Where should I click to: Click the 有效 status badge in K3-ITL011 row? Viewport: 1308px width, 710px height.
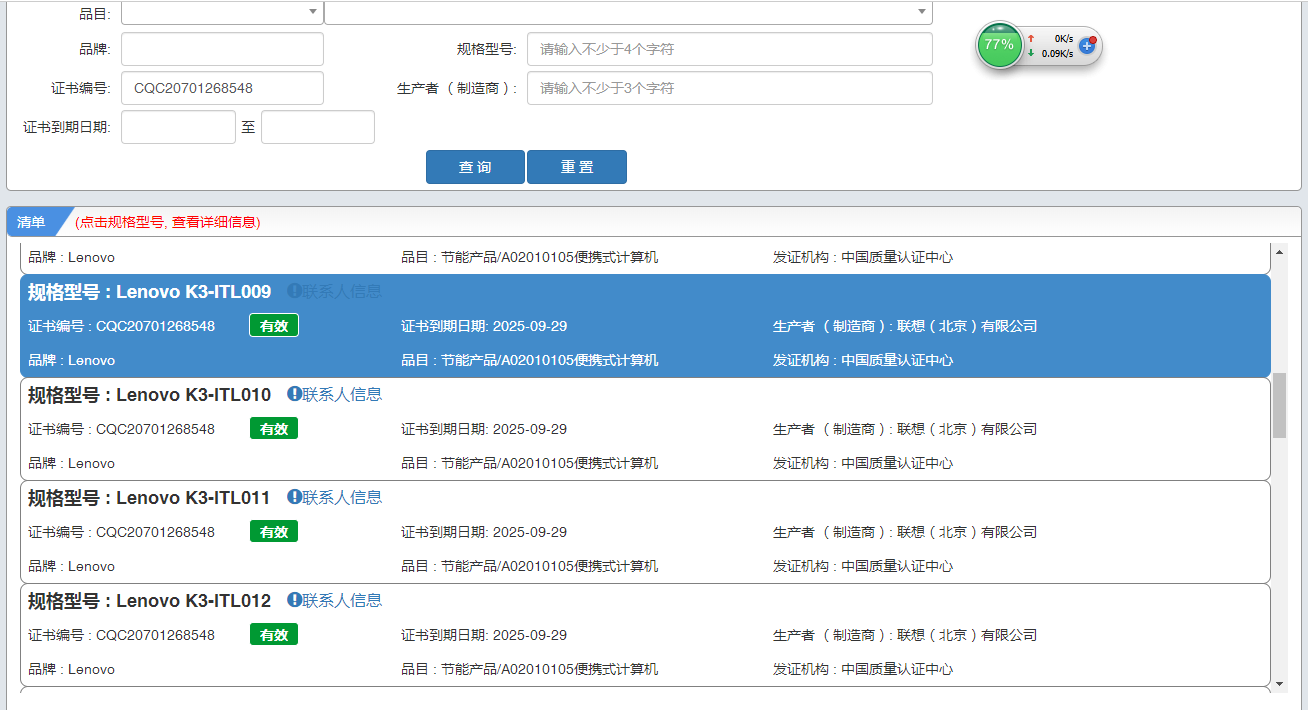(274, 532)
